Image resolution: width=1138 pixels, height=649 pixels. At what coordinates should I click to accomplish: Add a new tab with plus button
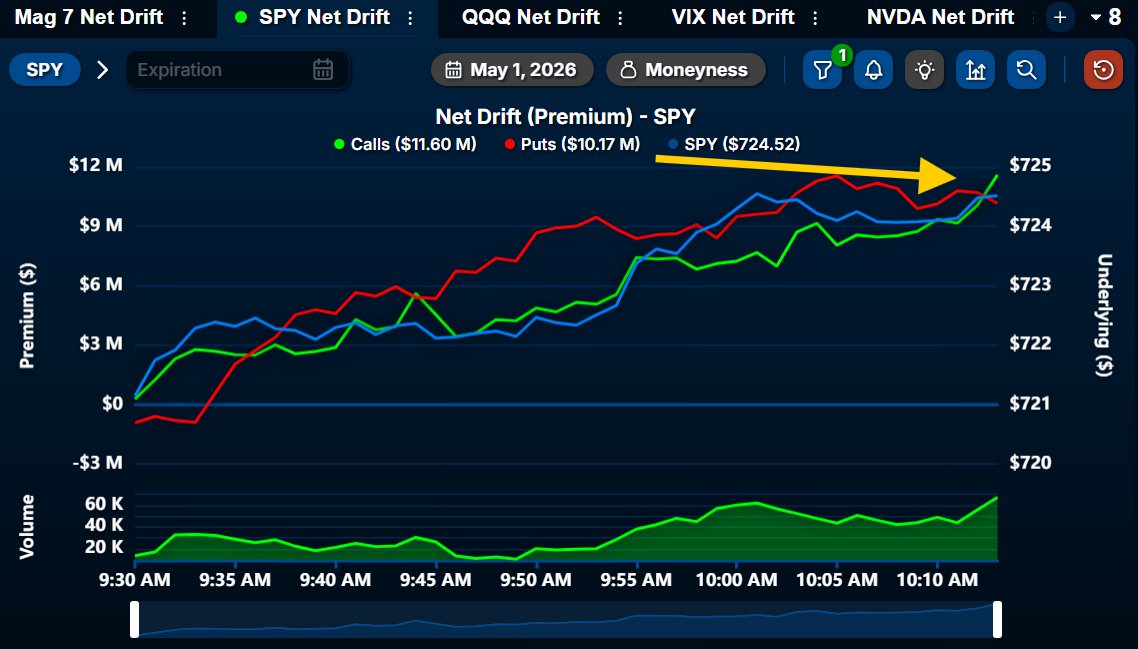(1060, 17)
